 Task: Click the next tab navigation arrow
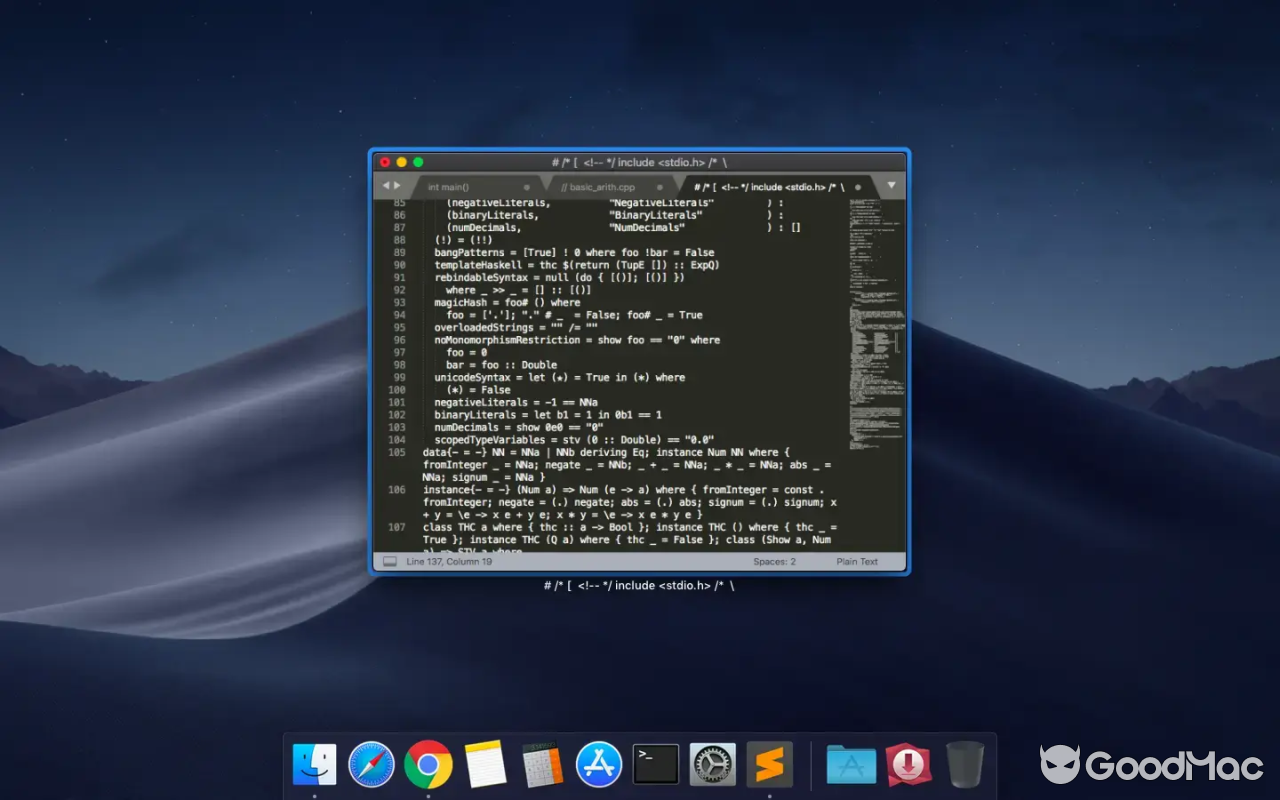[x=396, y=186]
